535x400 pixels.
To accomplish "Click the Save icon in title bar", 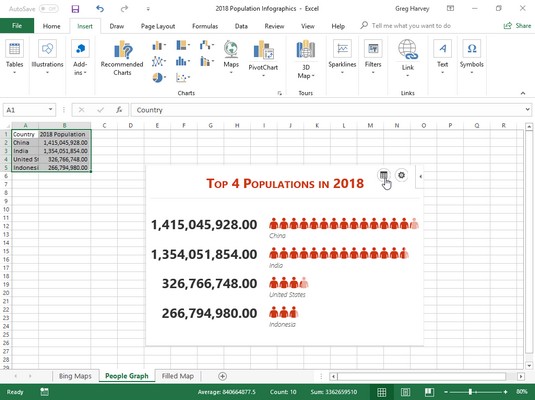I will [x=75, y=9].
